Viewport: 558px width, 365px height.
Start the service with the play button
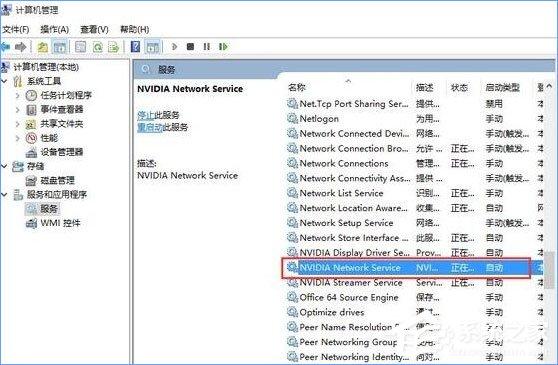pyautogui.click(x=174, y=47)
